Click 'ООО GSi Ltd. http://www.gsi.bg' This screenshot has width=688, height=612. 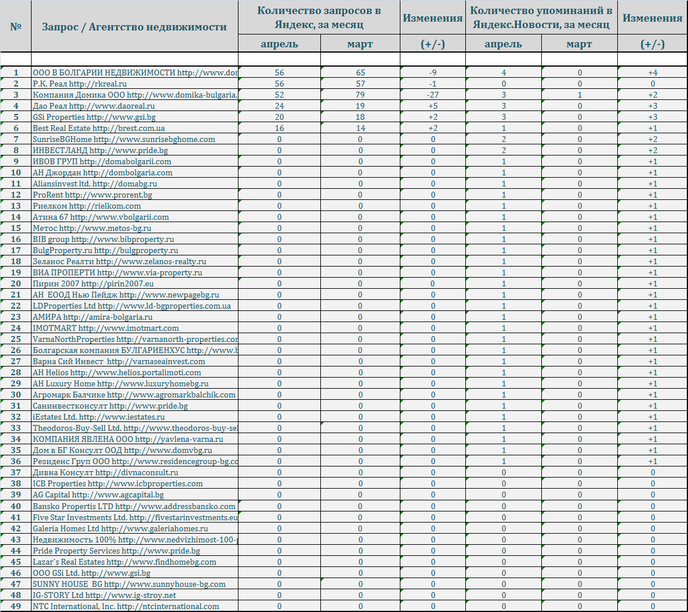tap(135, 573)
